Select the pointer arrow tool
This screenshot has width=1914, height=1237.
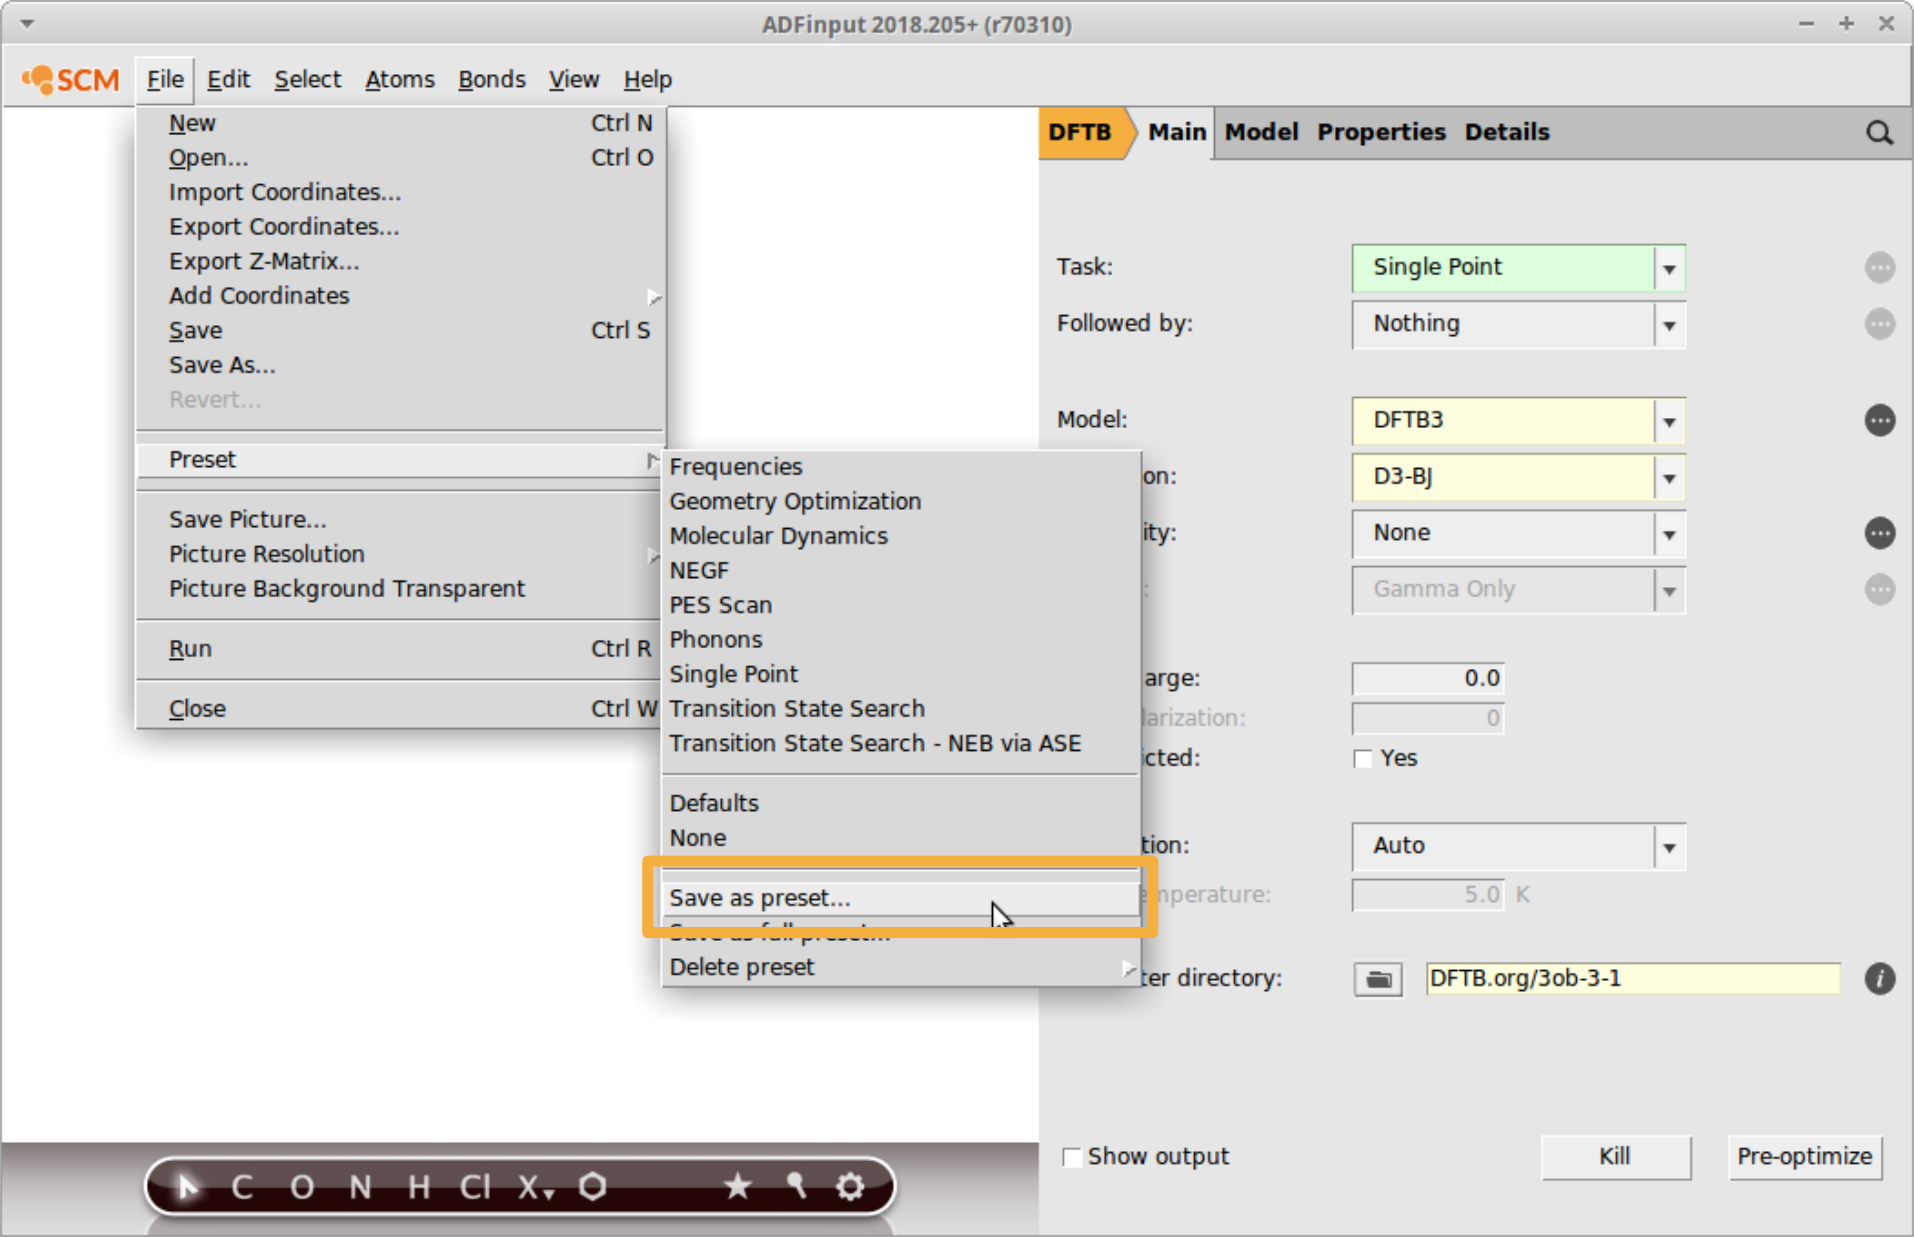pyautogui.click(x=187, y=1186)
